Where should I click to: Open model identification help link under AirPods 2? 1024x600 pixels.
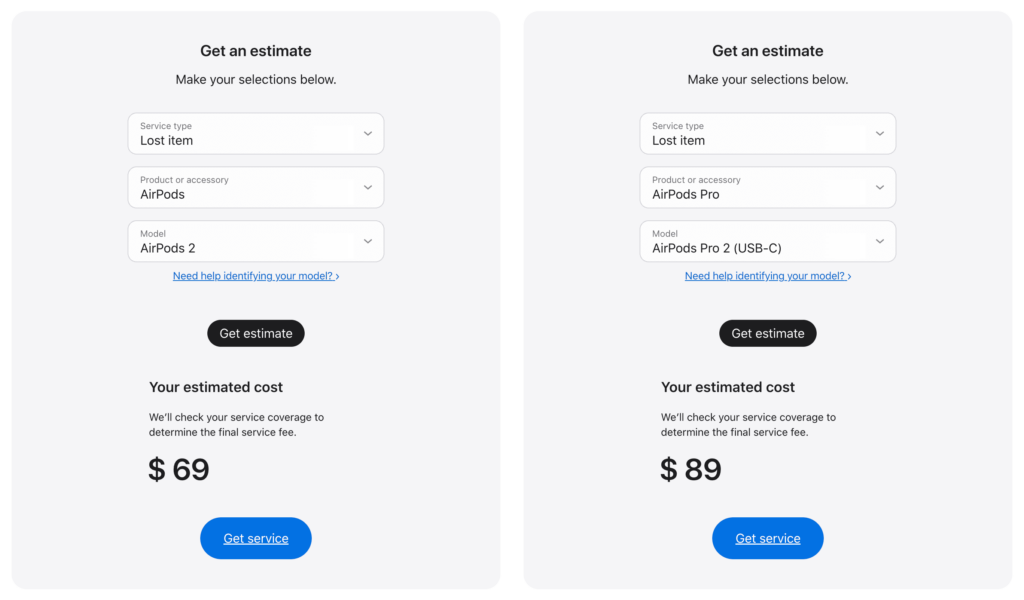coord(256,276)
